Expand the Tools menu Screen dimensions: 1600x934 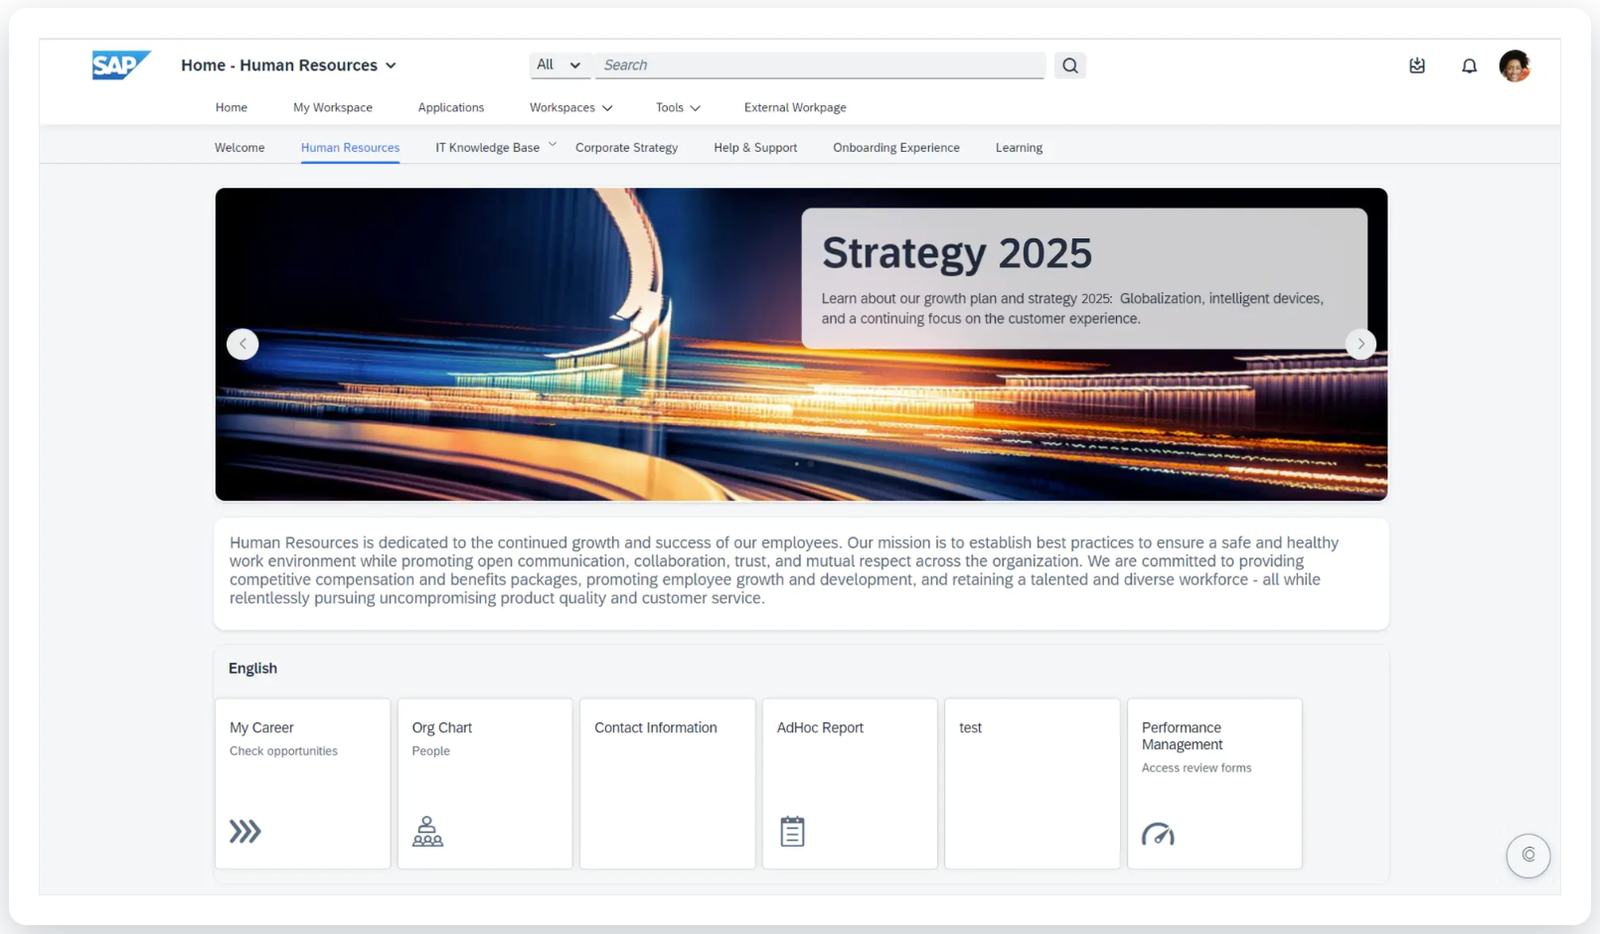point(678,108)
